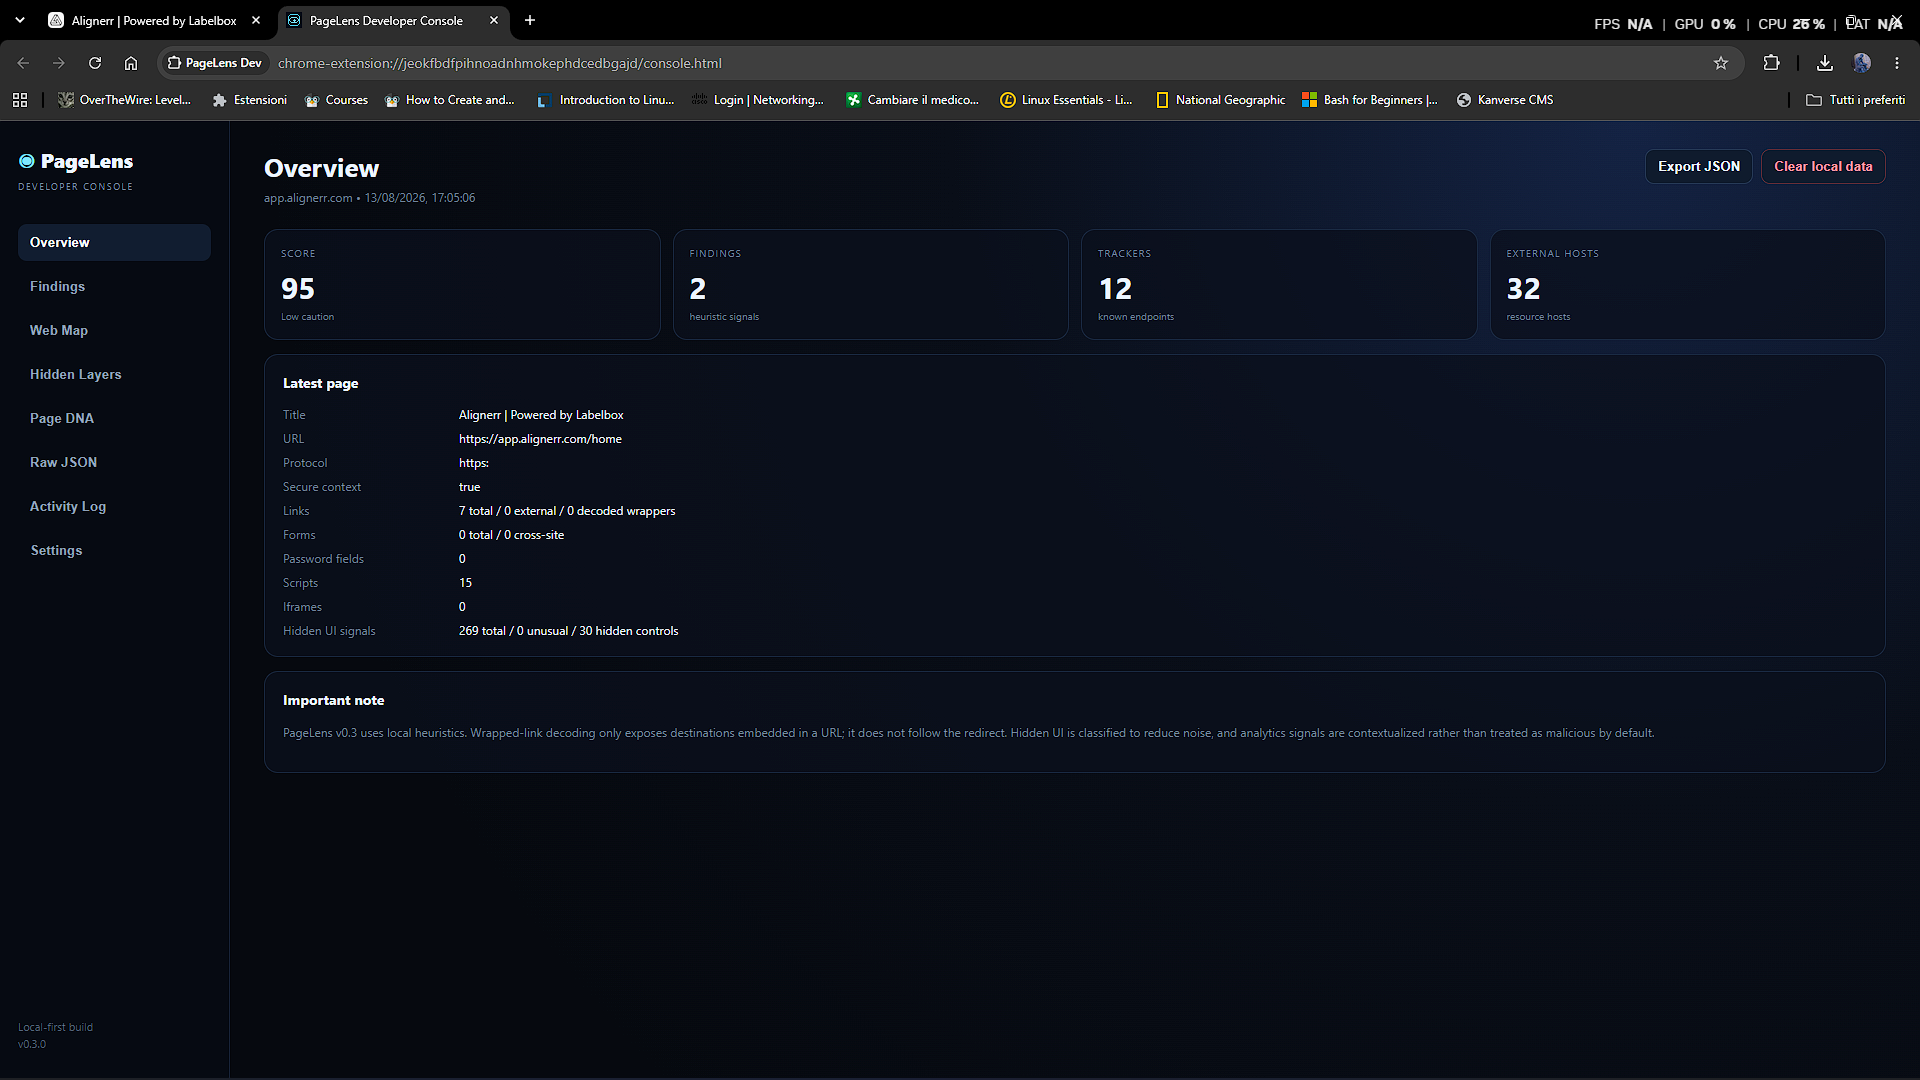
Task: Go back with the browser back arrow
Action: (x=23, y=63)
